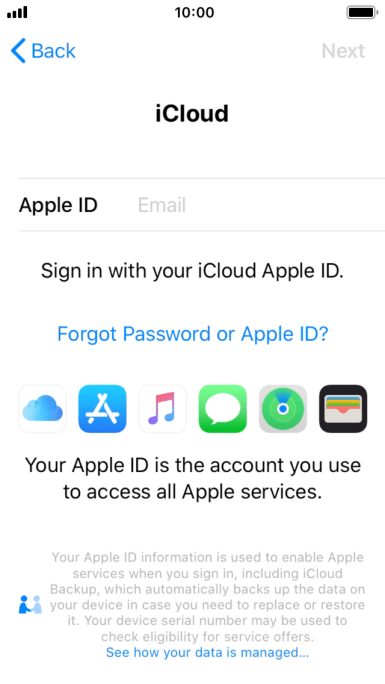This screenshot has width=385, height=684.
Task: Go back using the Back button
Action: click(x=43, y=51)
